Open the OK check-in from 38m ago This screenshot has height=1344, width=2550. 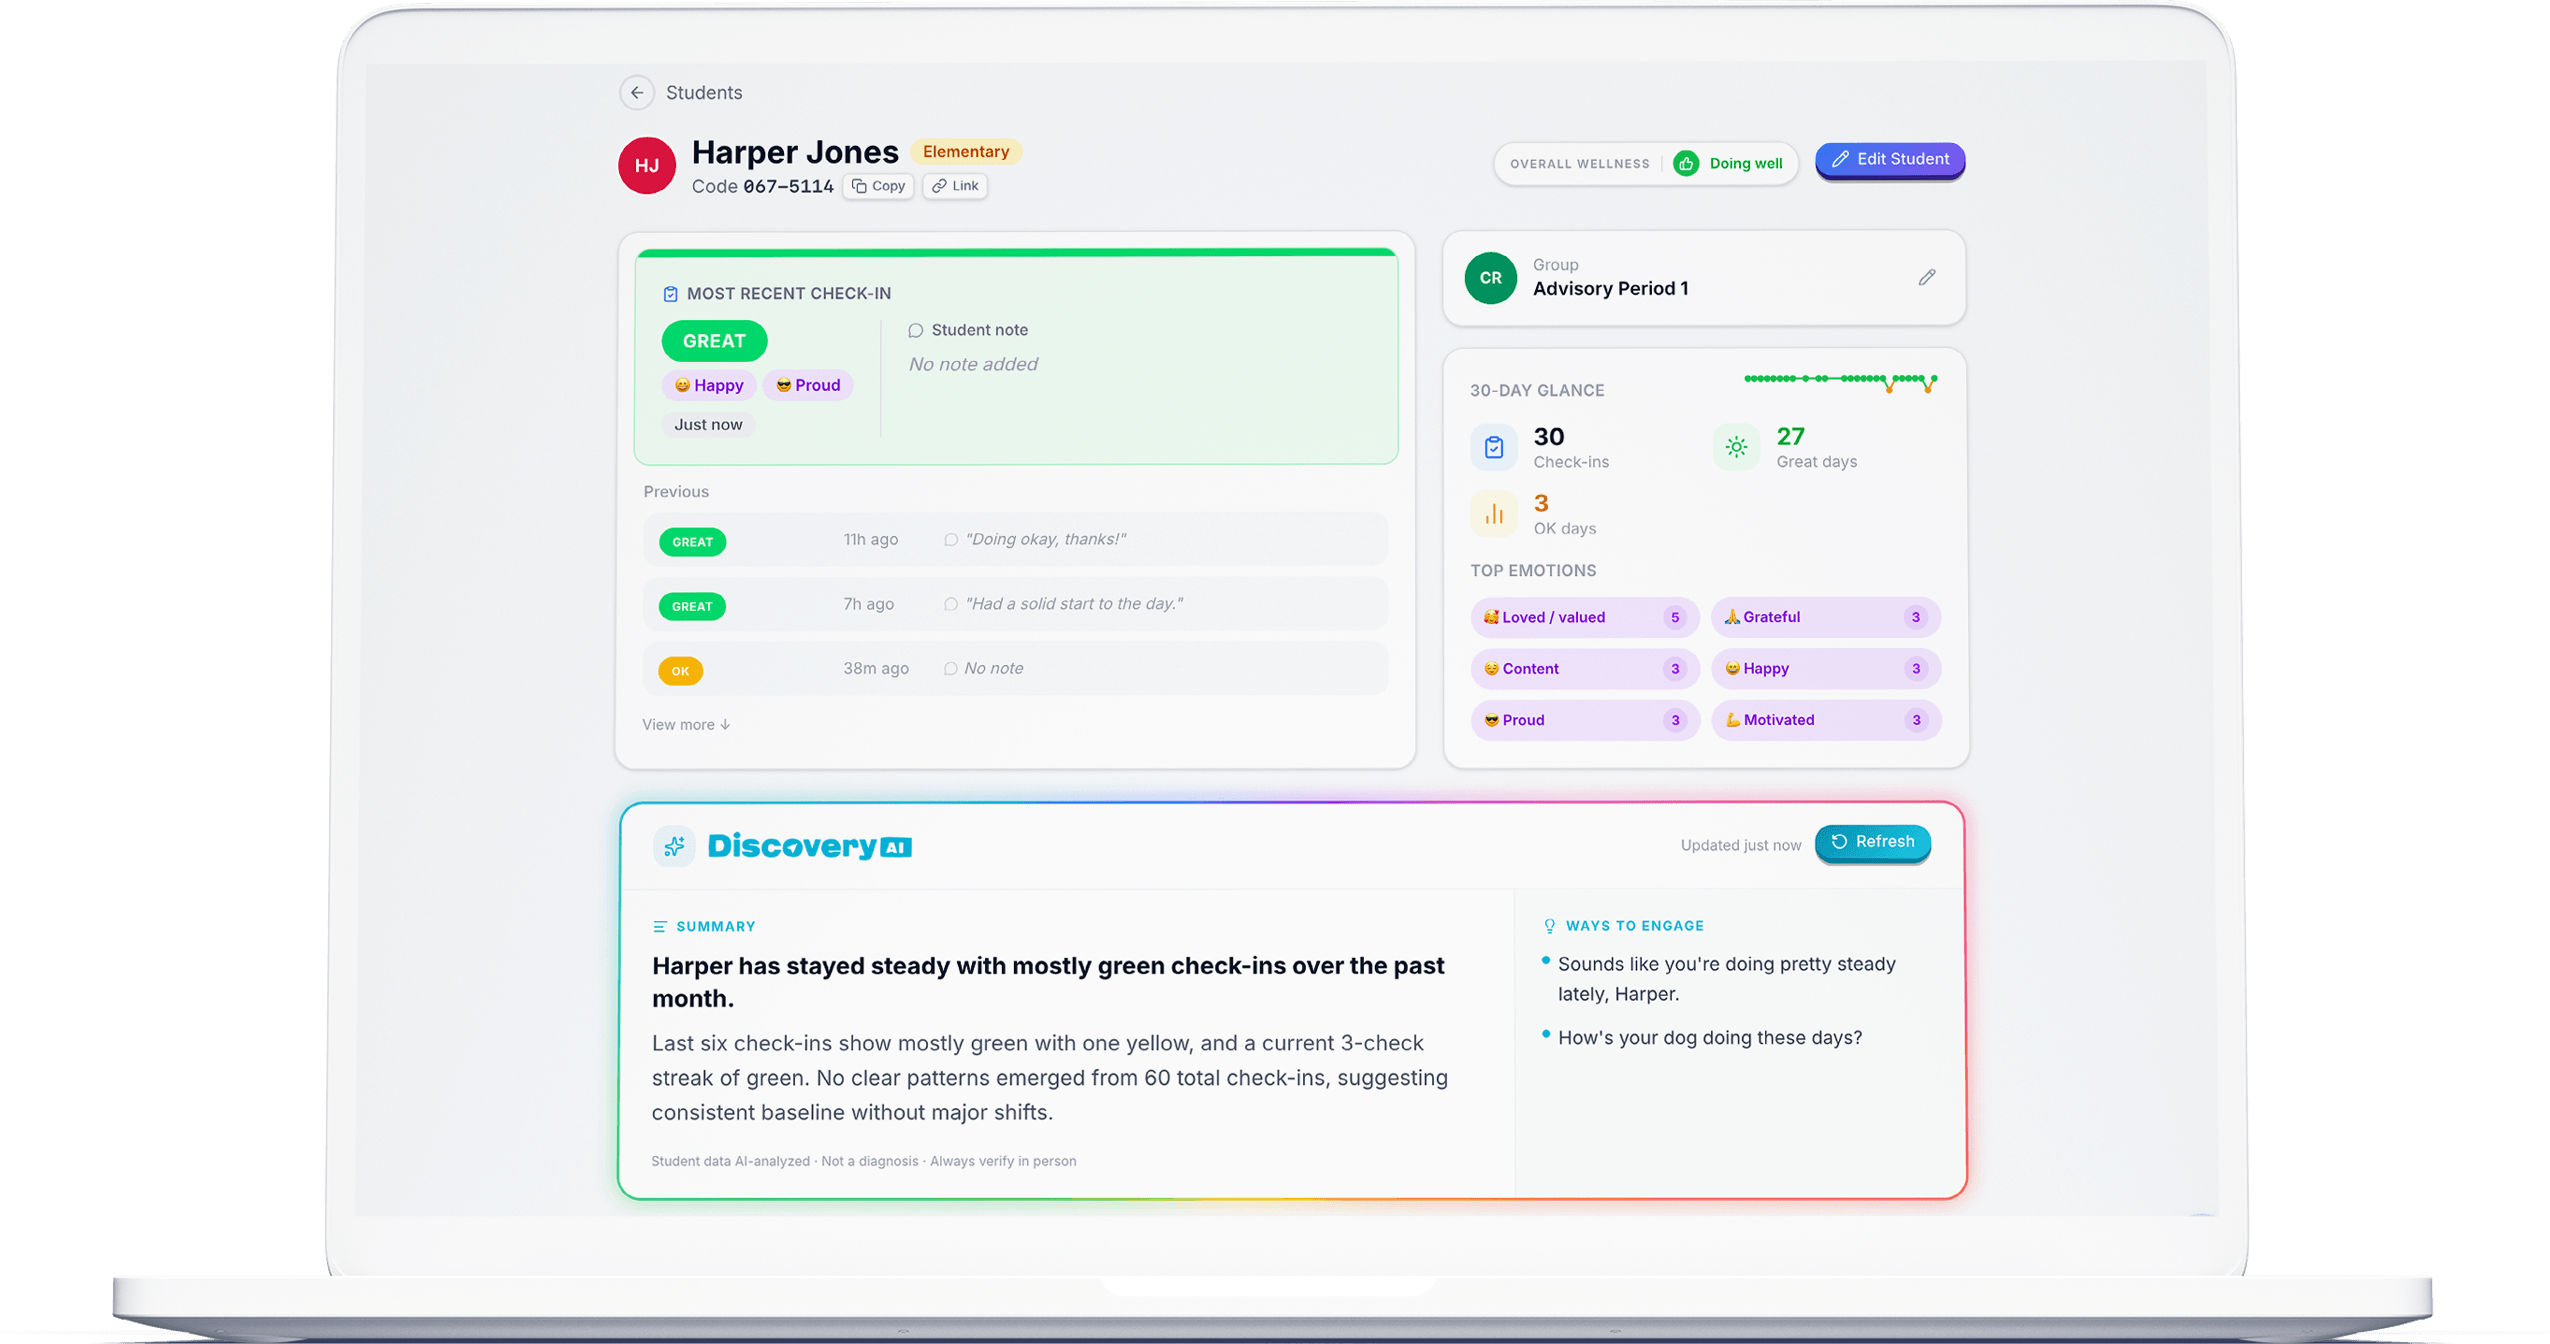pos(1015,669)
